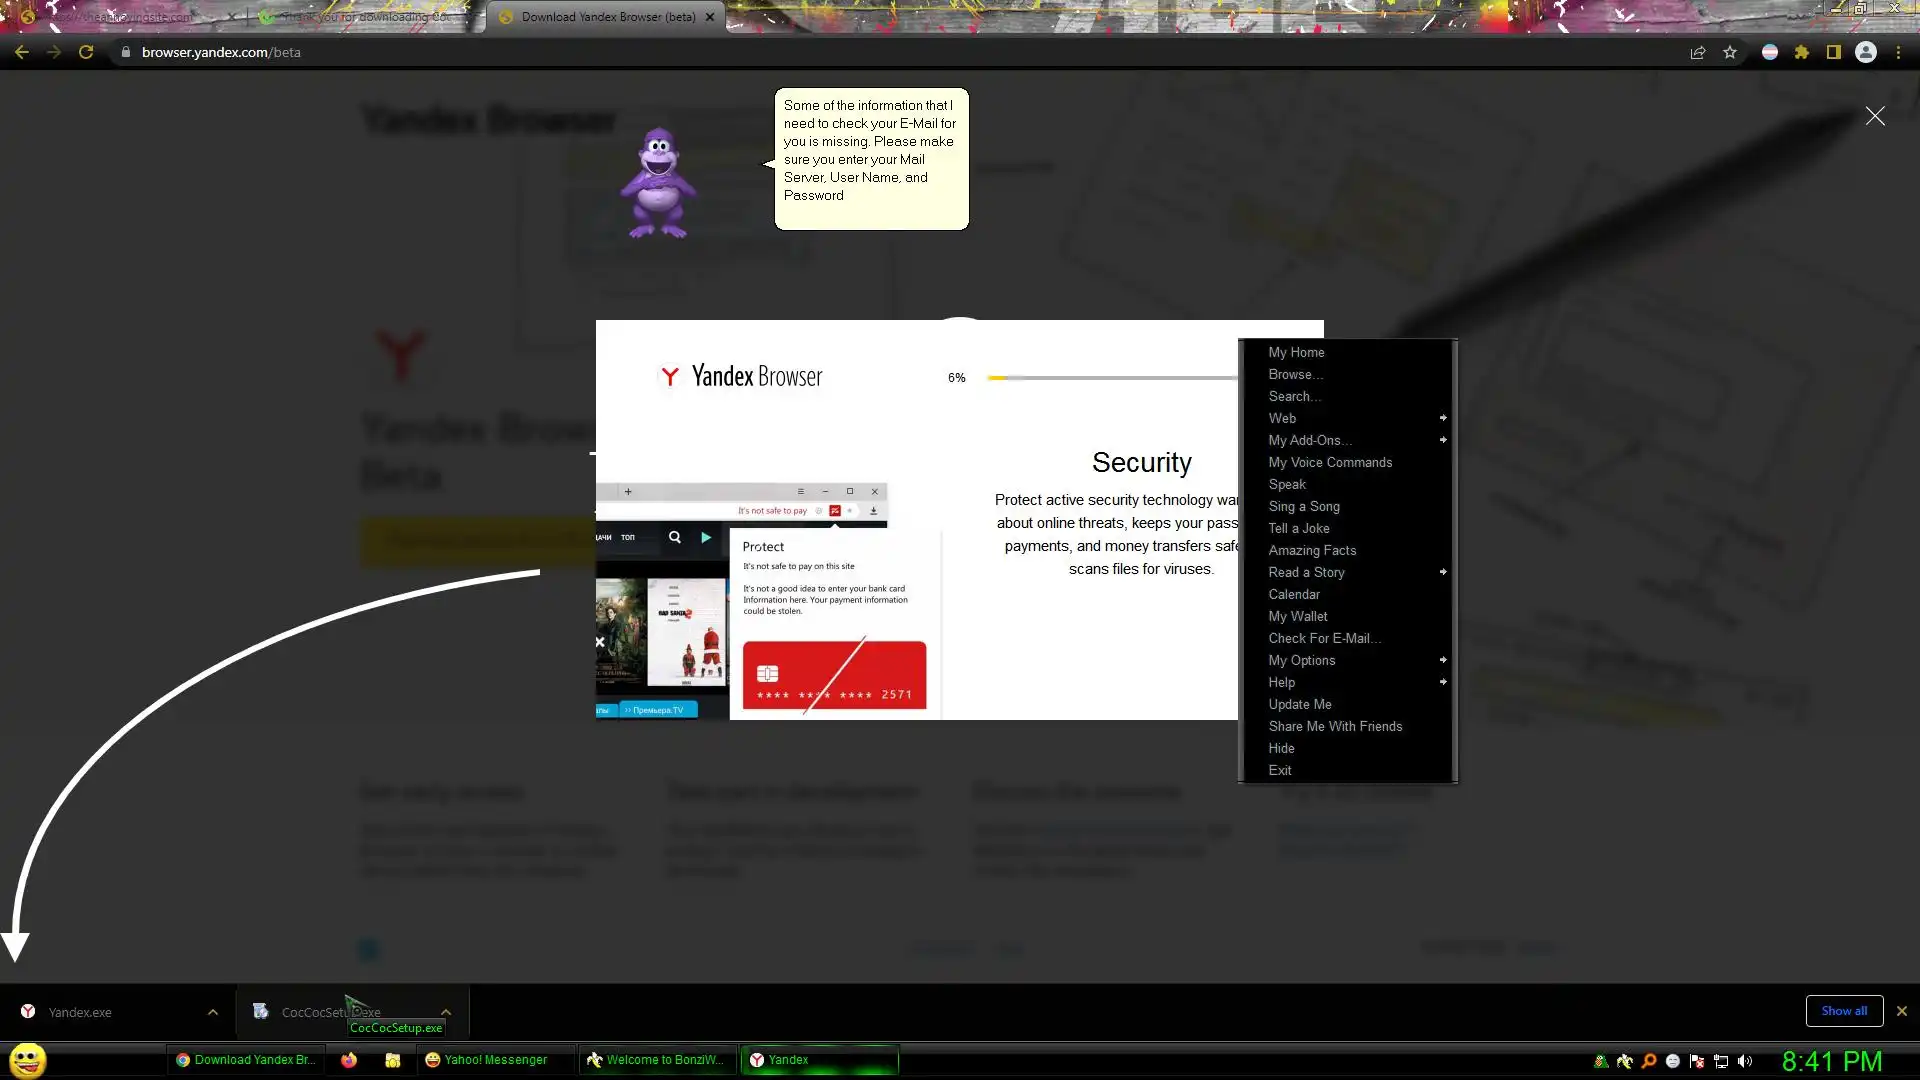Image resolution: width=1920 pixels, height=1080 pixels.
Task: Select Tell a Joke from Bonzi menu
Action: click(x=1299, y=528)
